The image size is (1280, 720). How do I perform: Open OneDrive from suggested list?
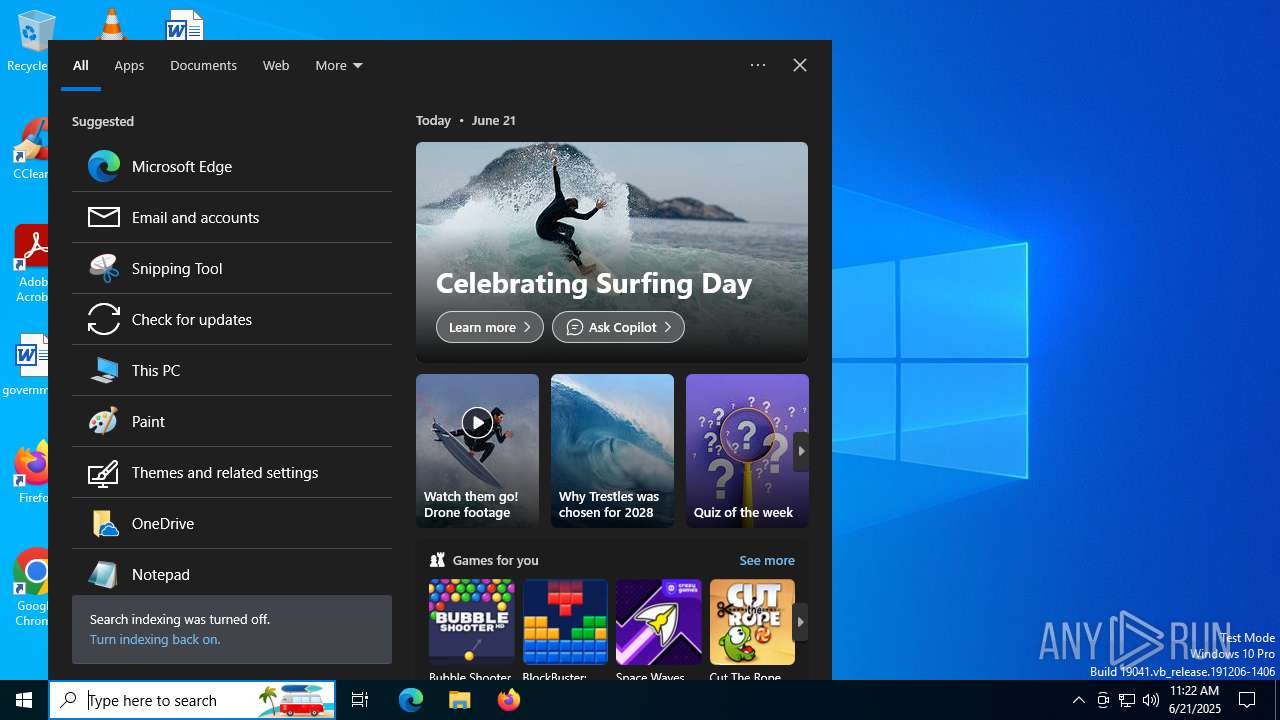[232, 523]
